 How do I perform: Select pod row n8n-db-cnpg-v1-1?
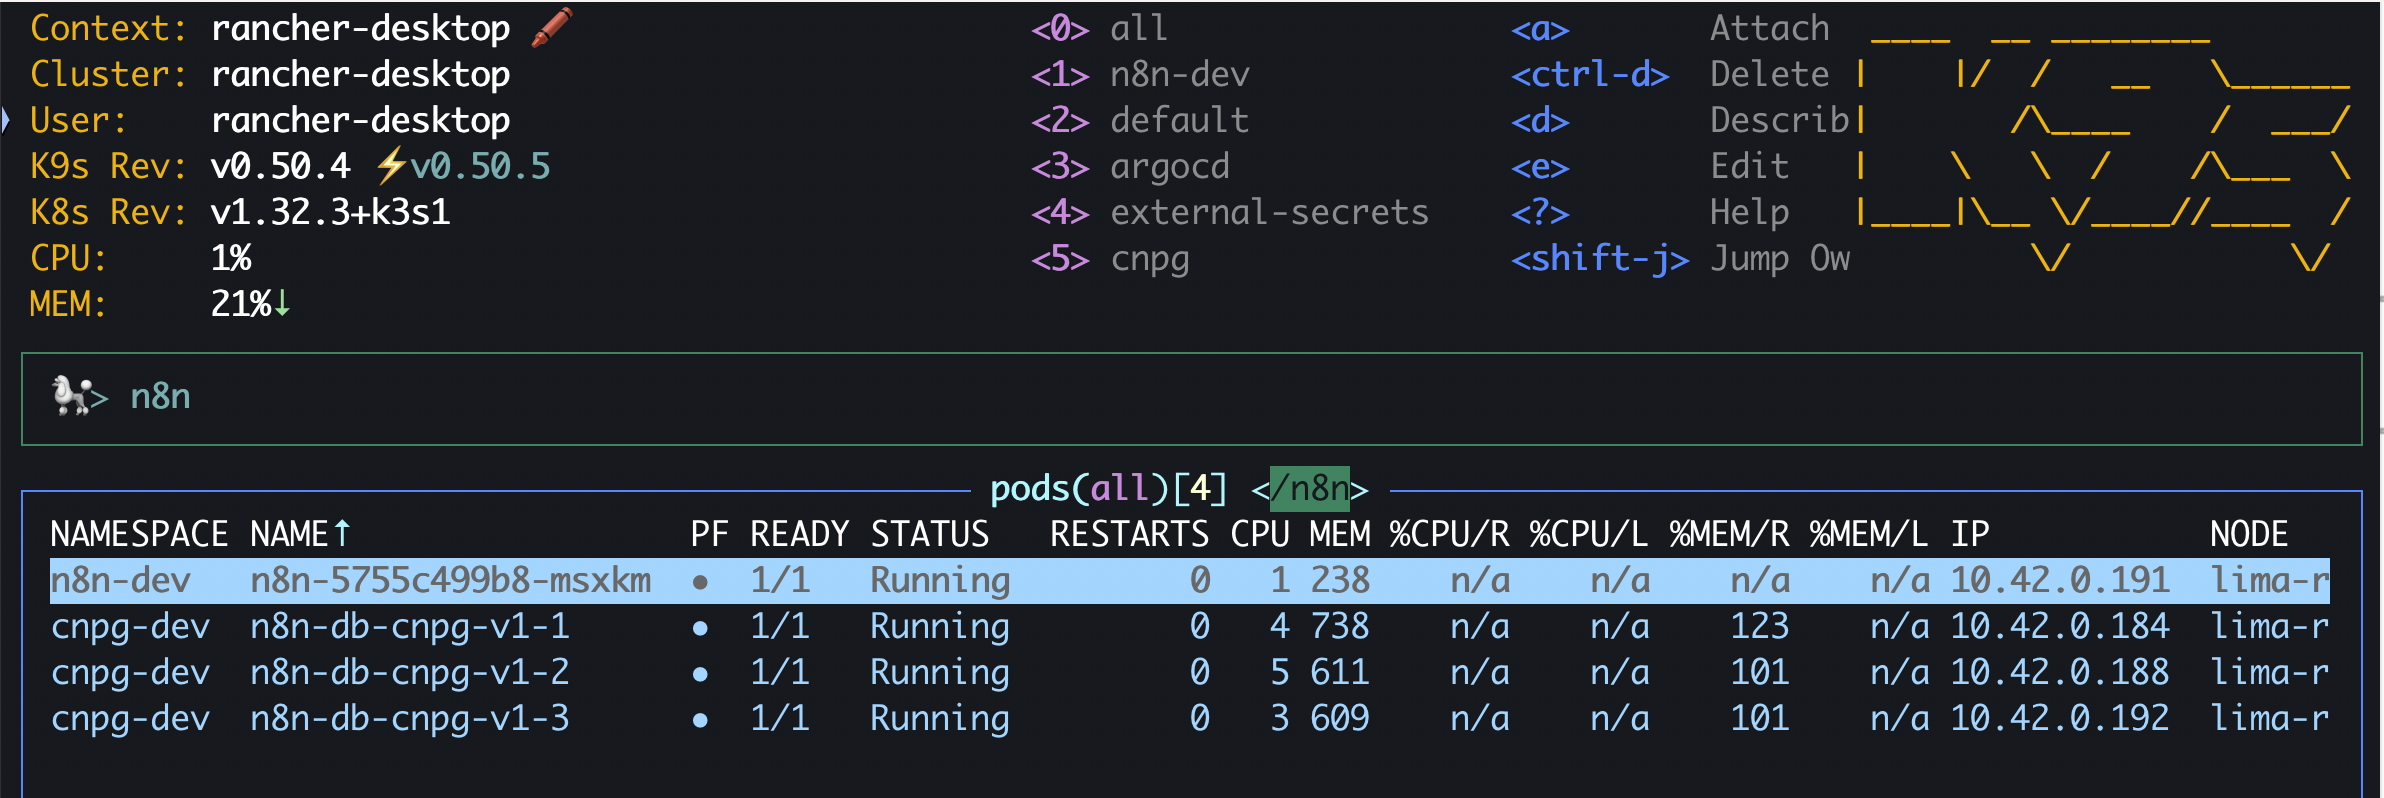1190,627
